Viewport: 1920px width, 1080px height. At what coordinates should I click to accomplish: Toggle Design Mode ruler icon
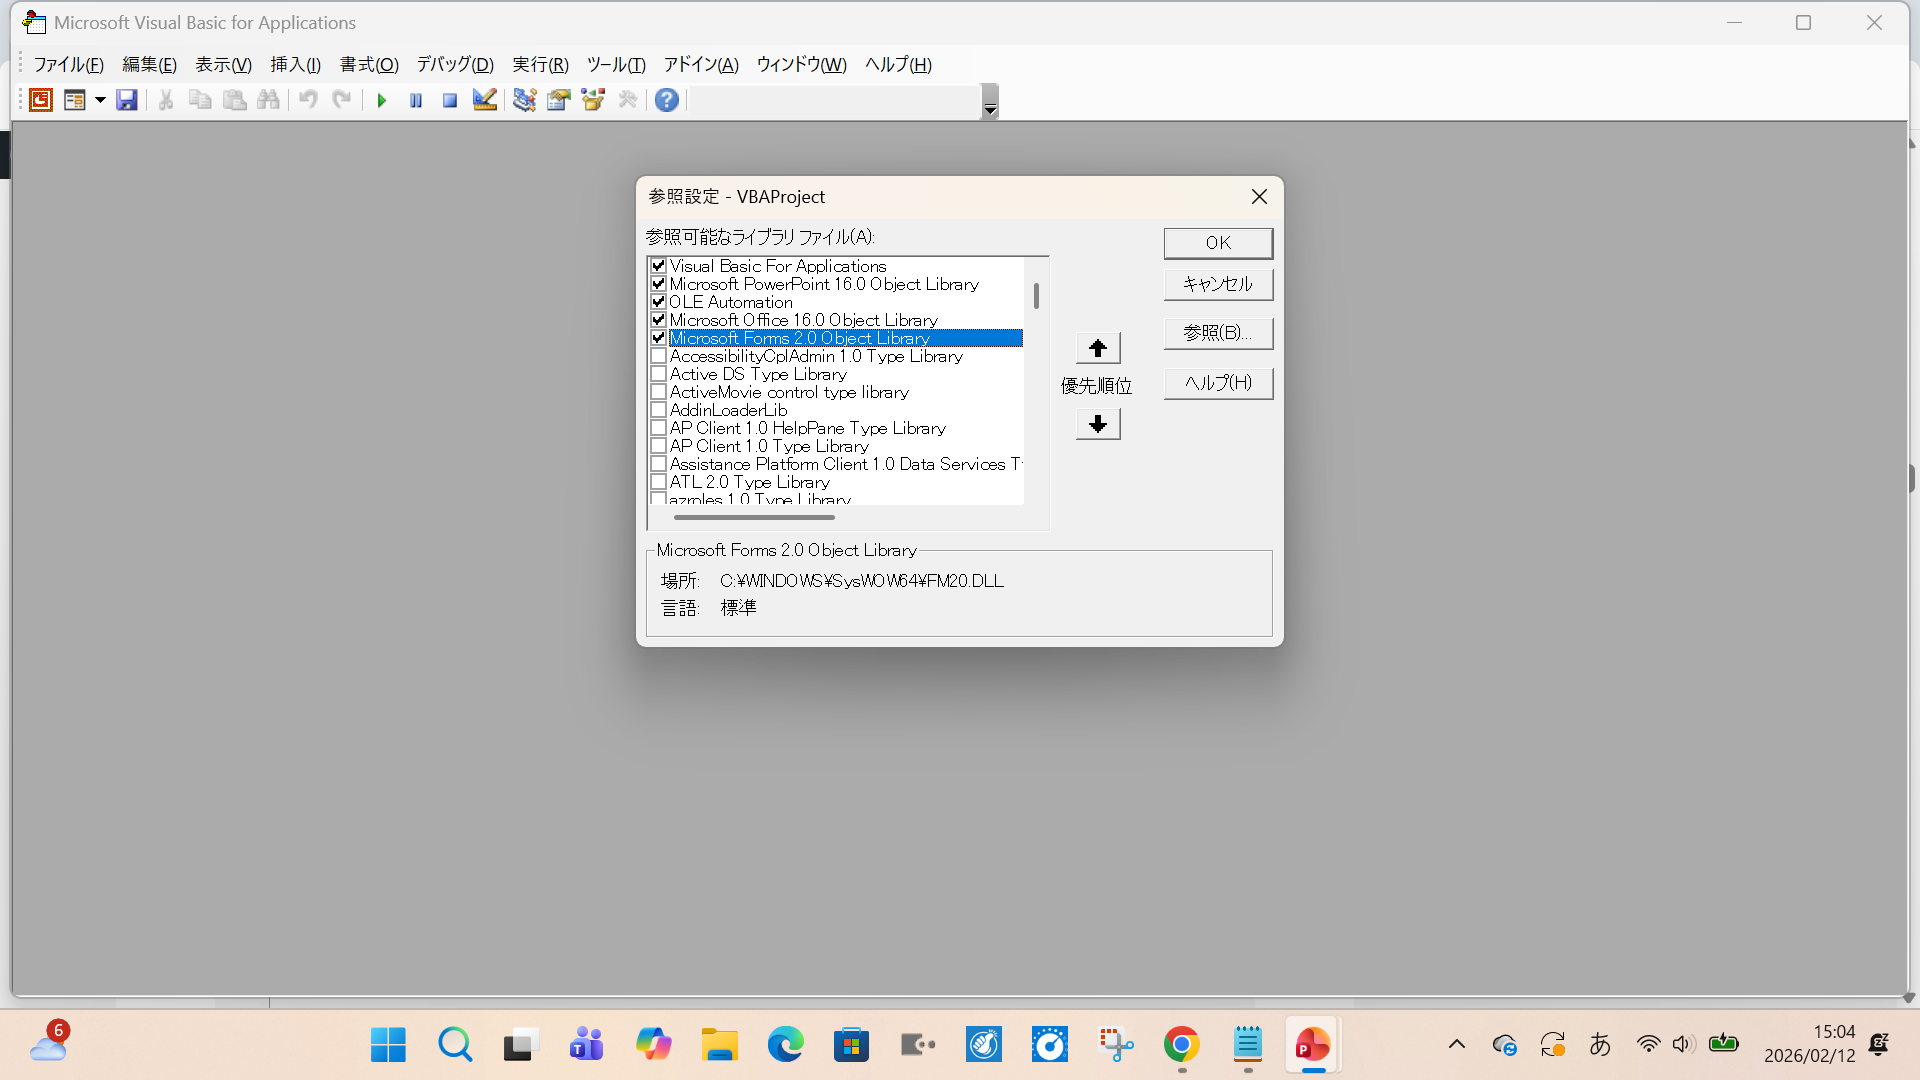(x=485, y=100)
